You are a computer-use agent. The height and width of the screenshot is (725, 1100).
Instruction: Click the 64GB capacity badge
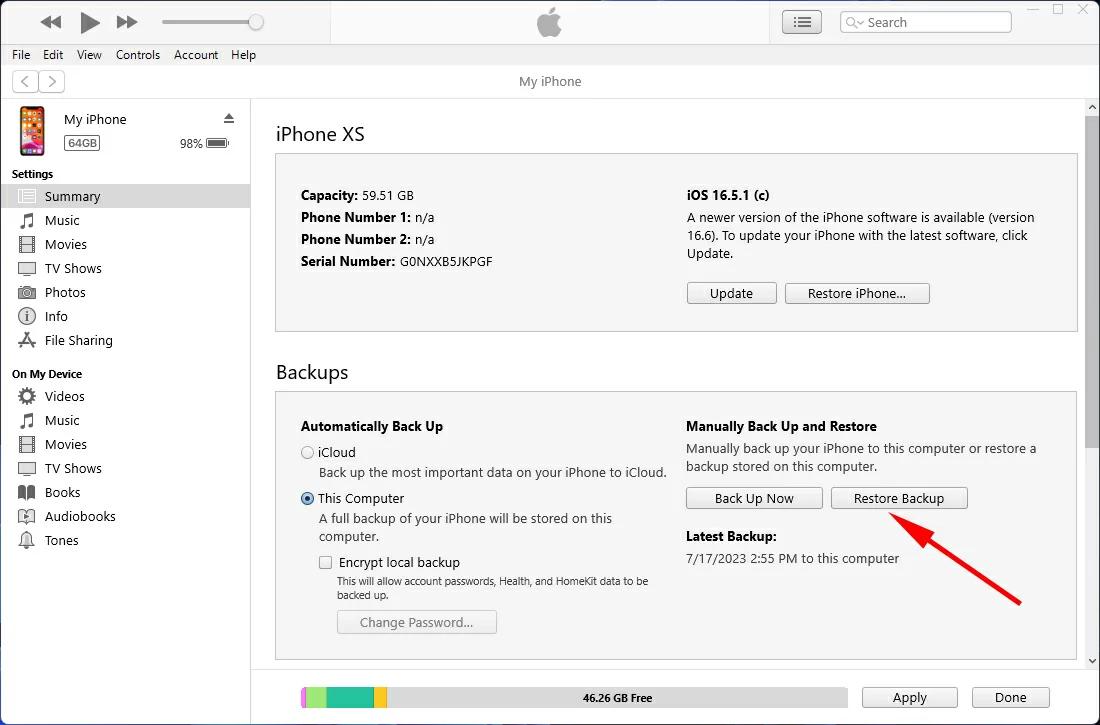(x=82, y=143)
